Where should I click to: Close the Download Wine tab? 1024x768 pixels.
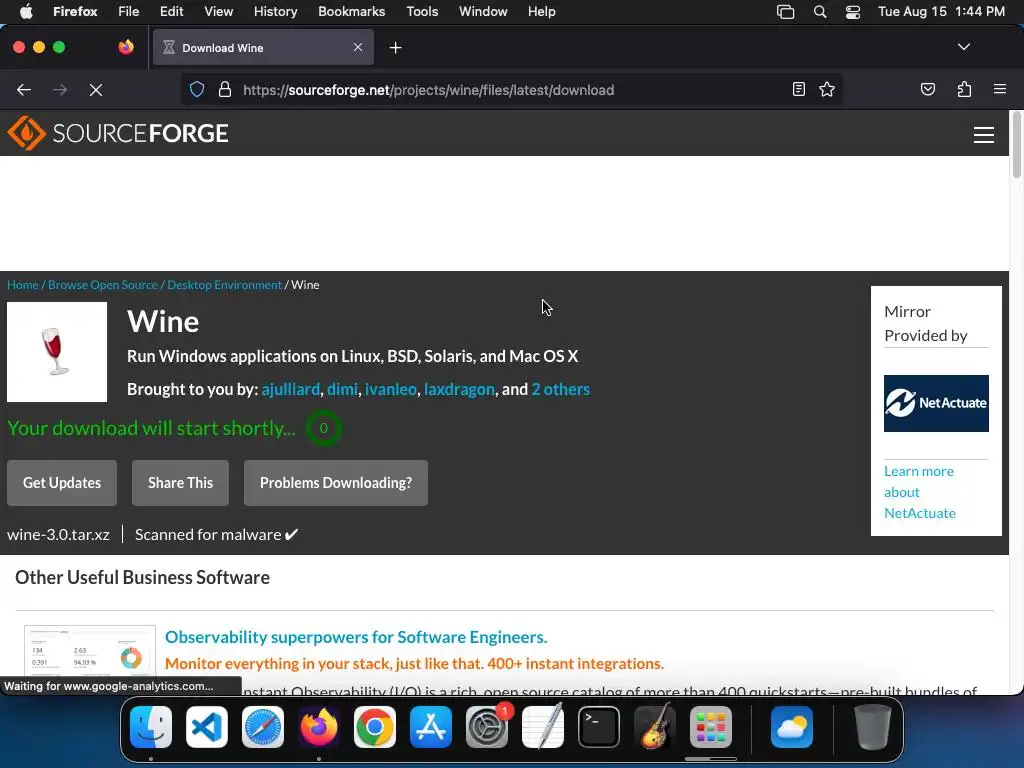click(358, 47)
